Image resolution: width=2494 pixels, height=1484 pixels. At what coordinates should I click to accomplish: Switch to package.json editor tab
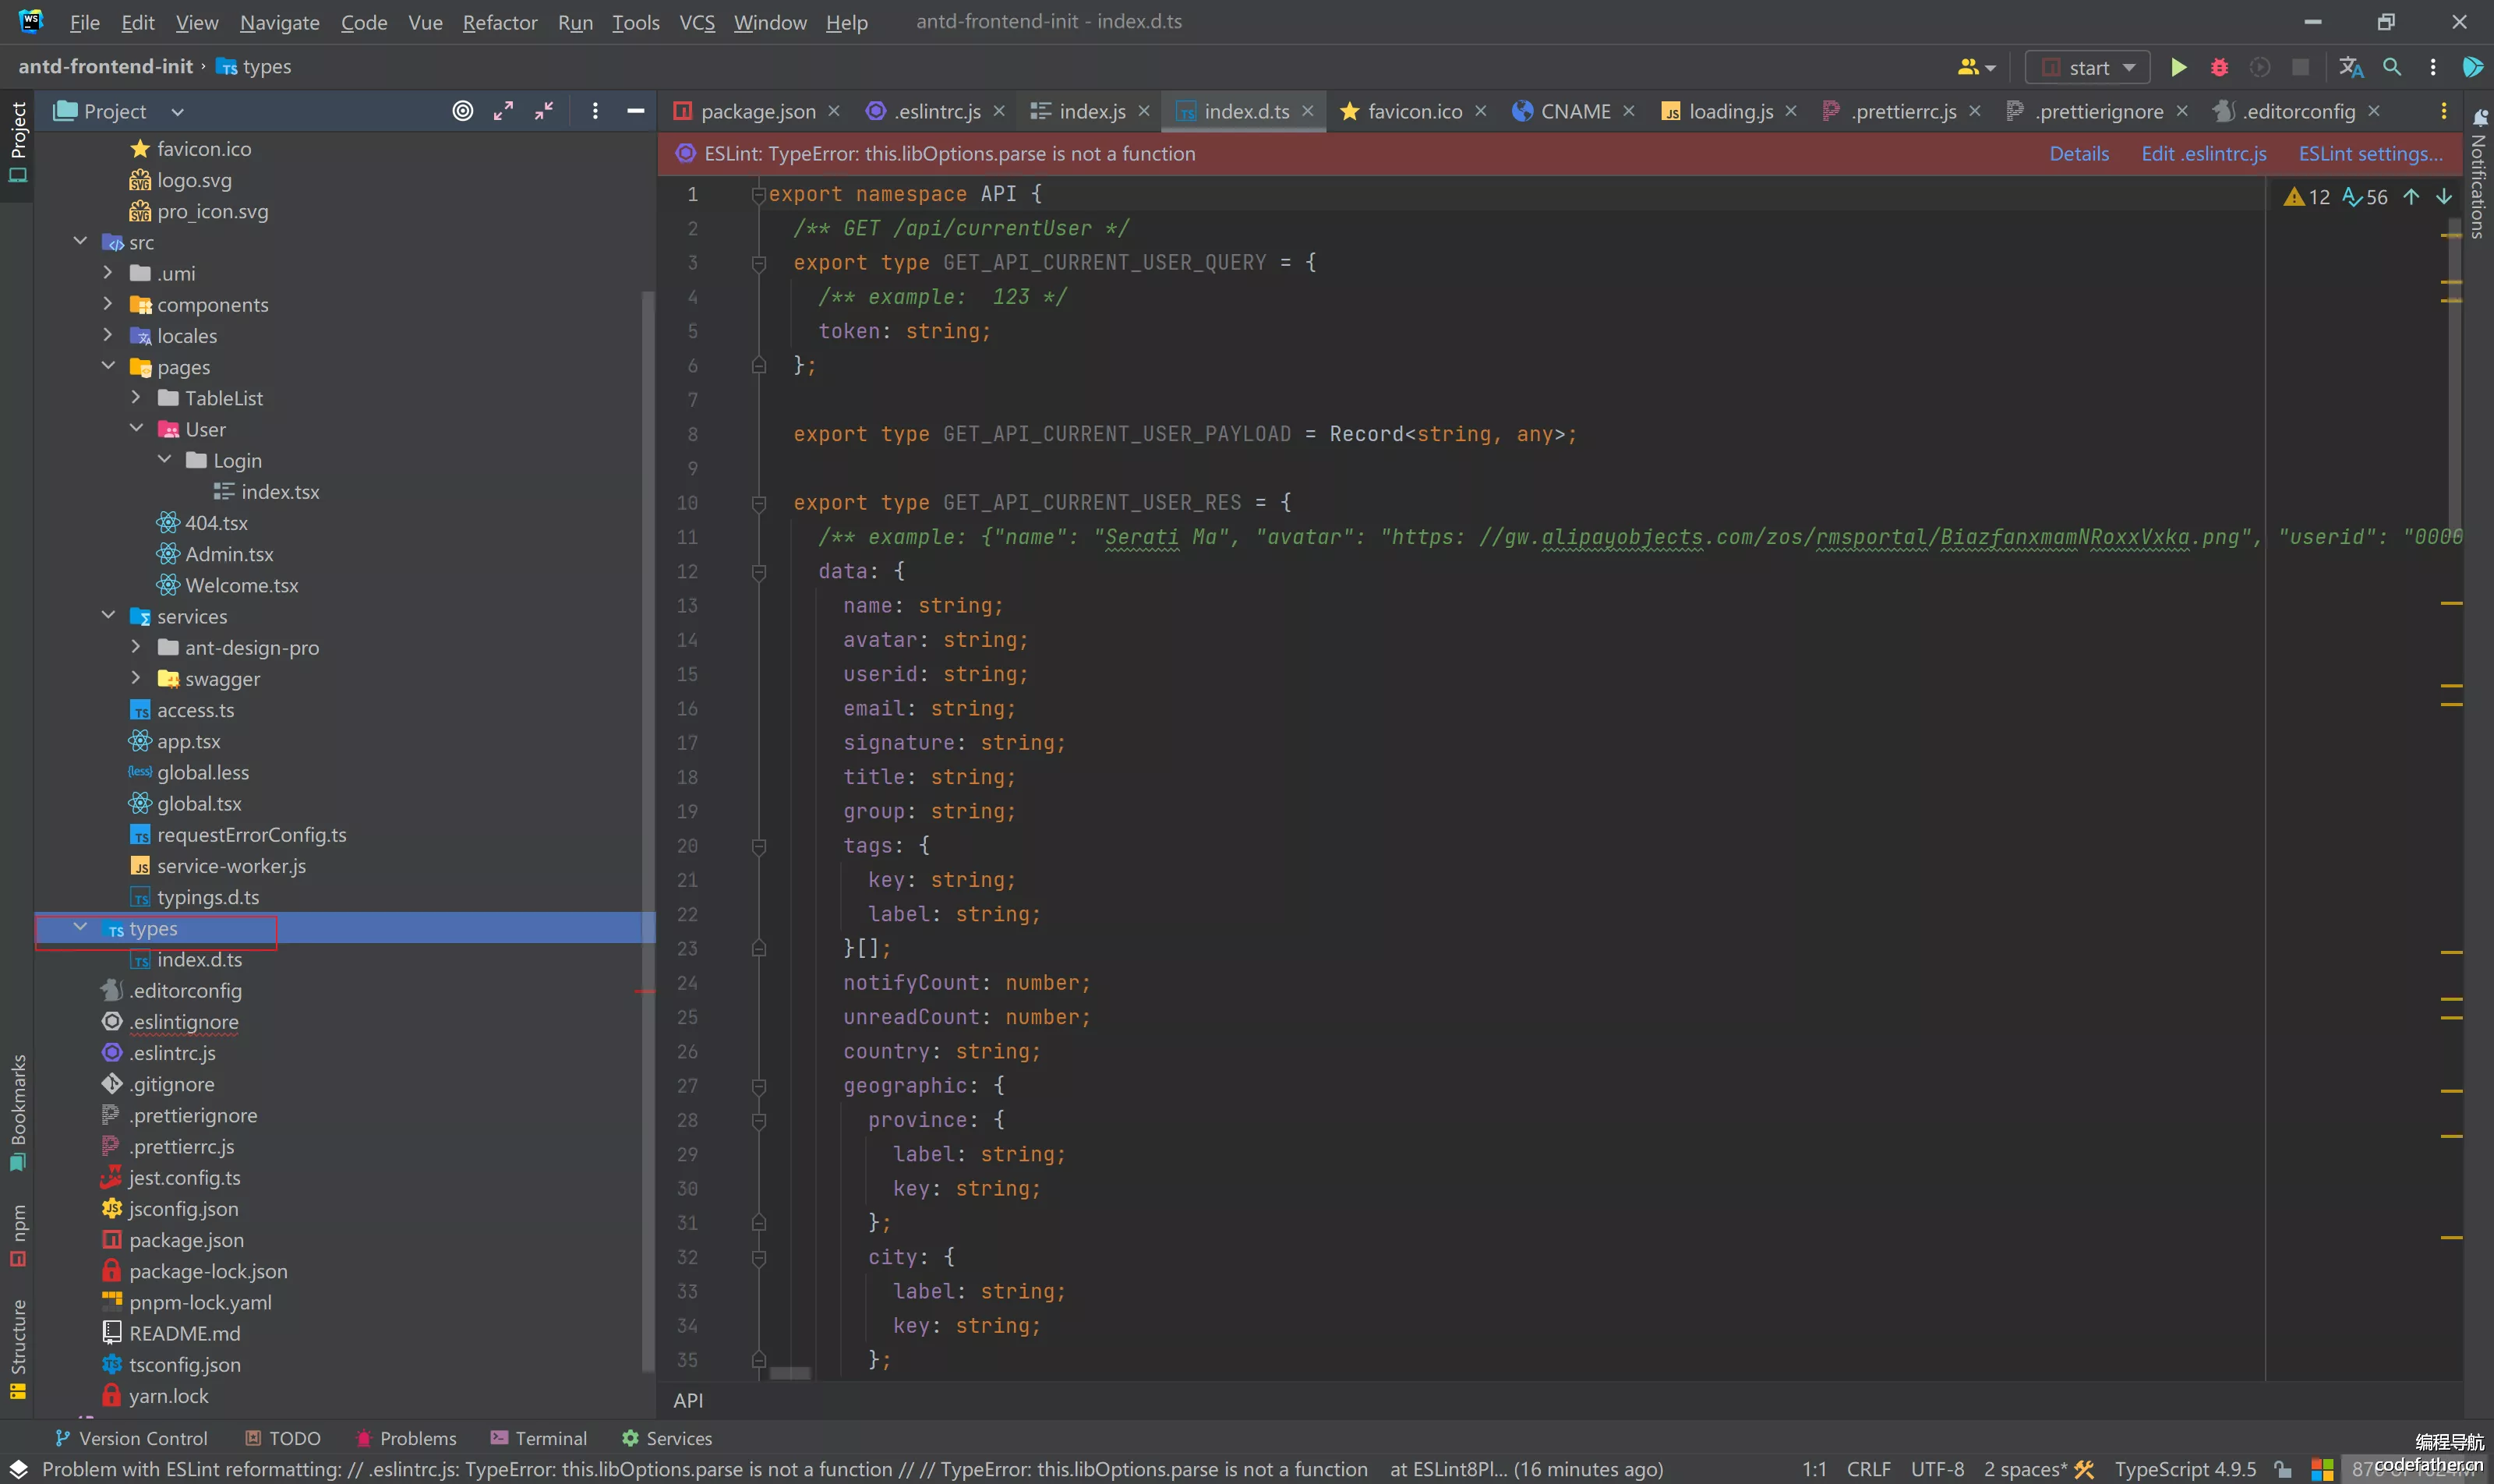tap(757, 111)
